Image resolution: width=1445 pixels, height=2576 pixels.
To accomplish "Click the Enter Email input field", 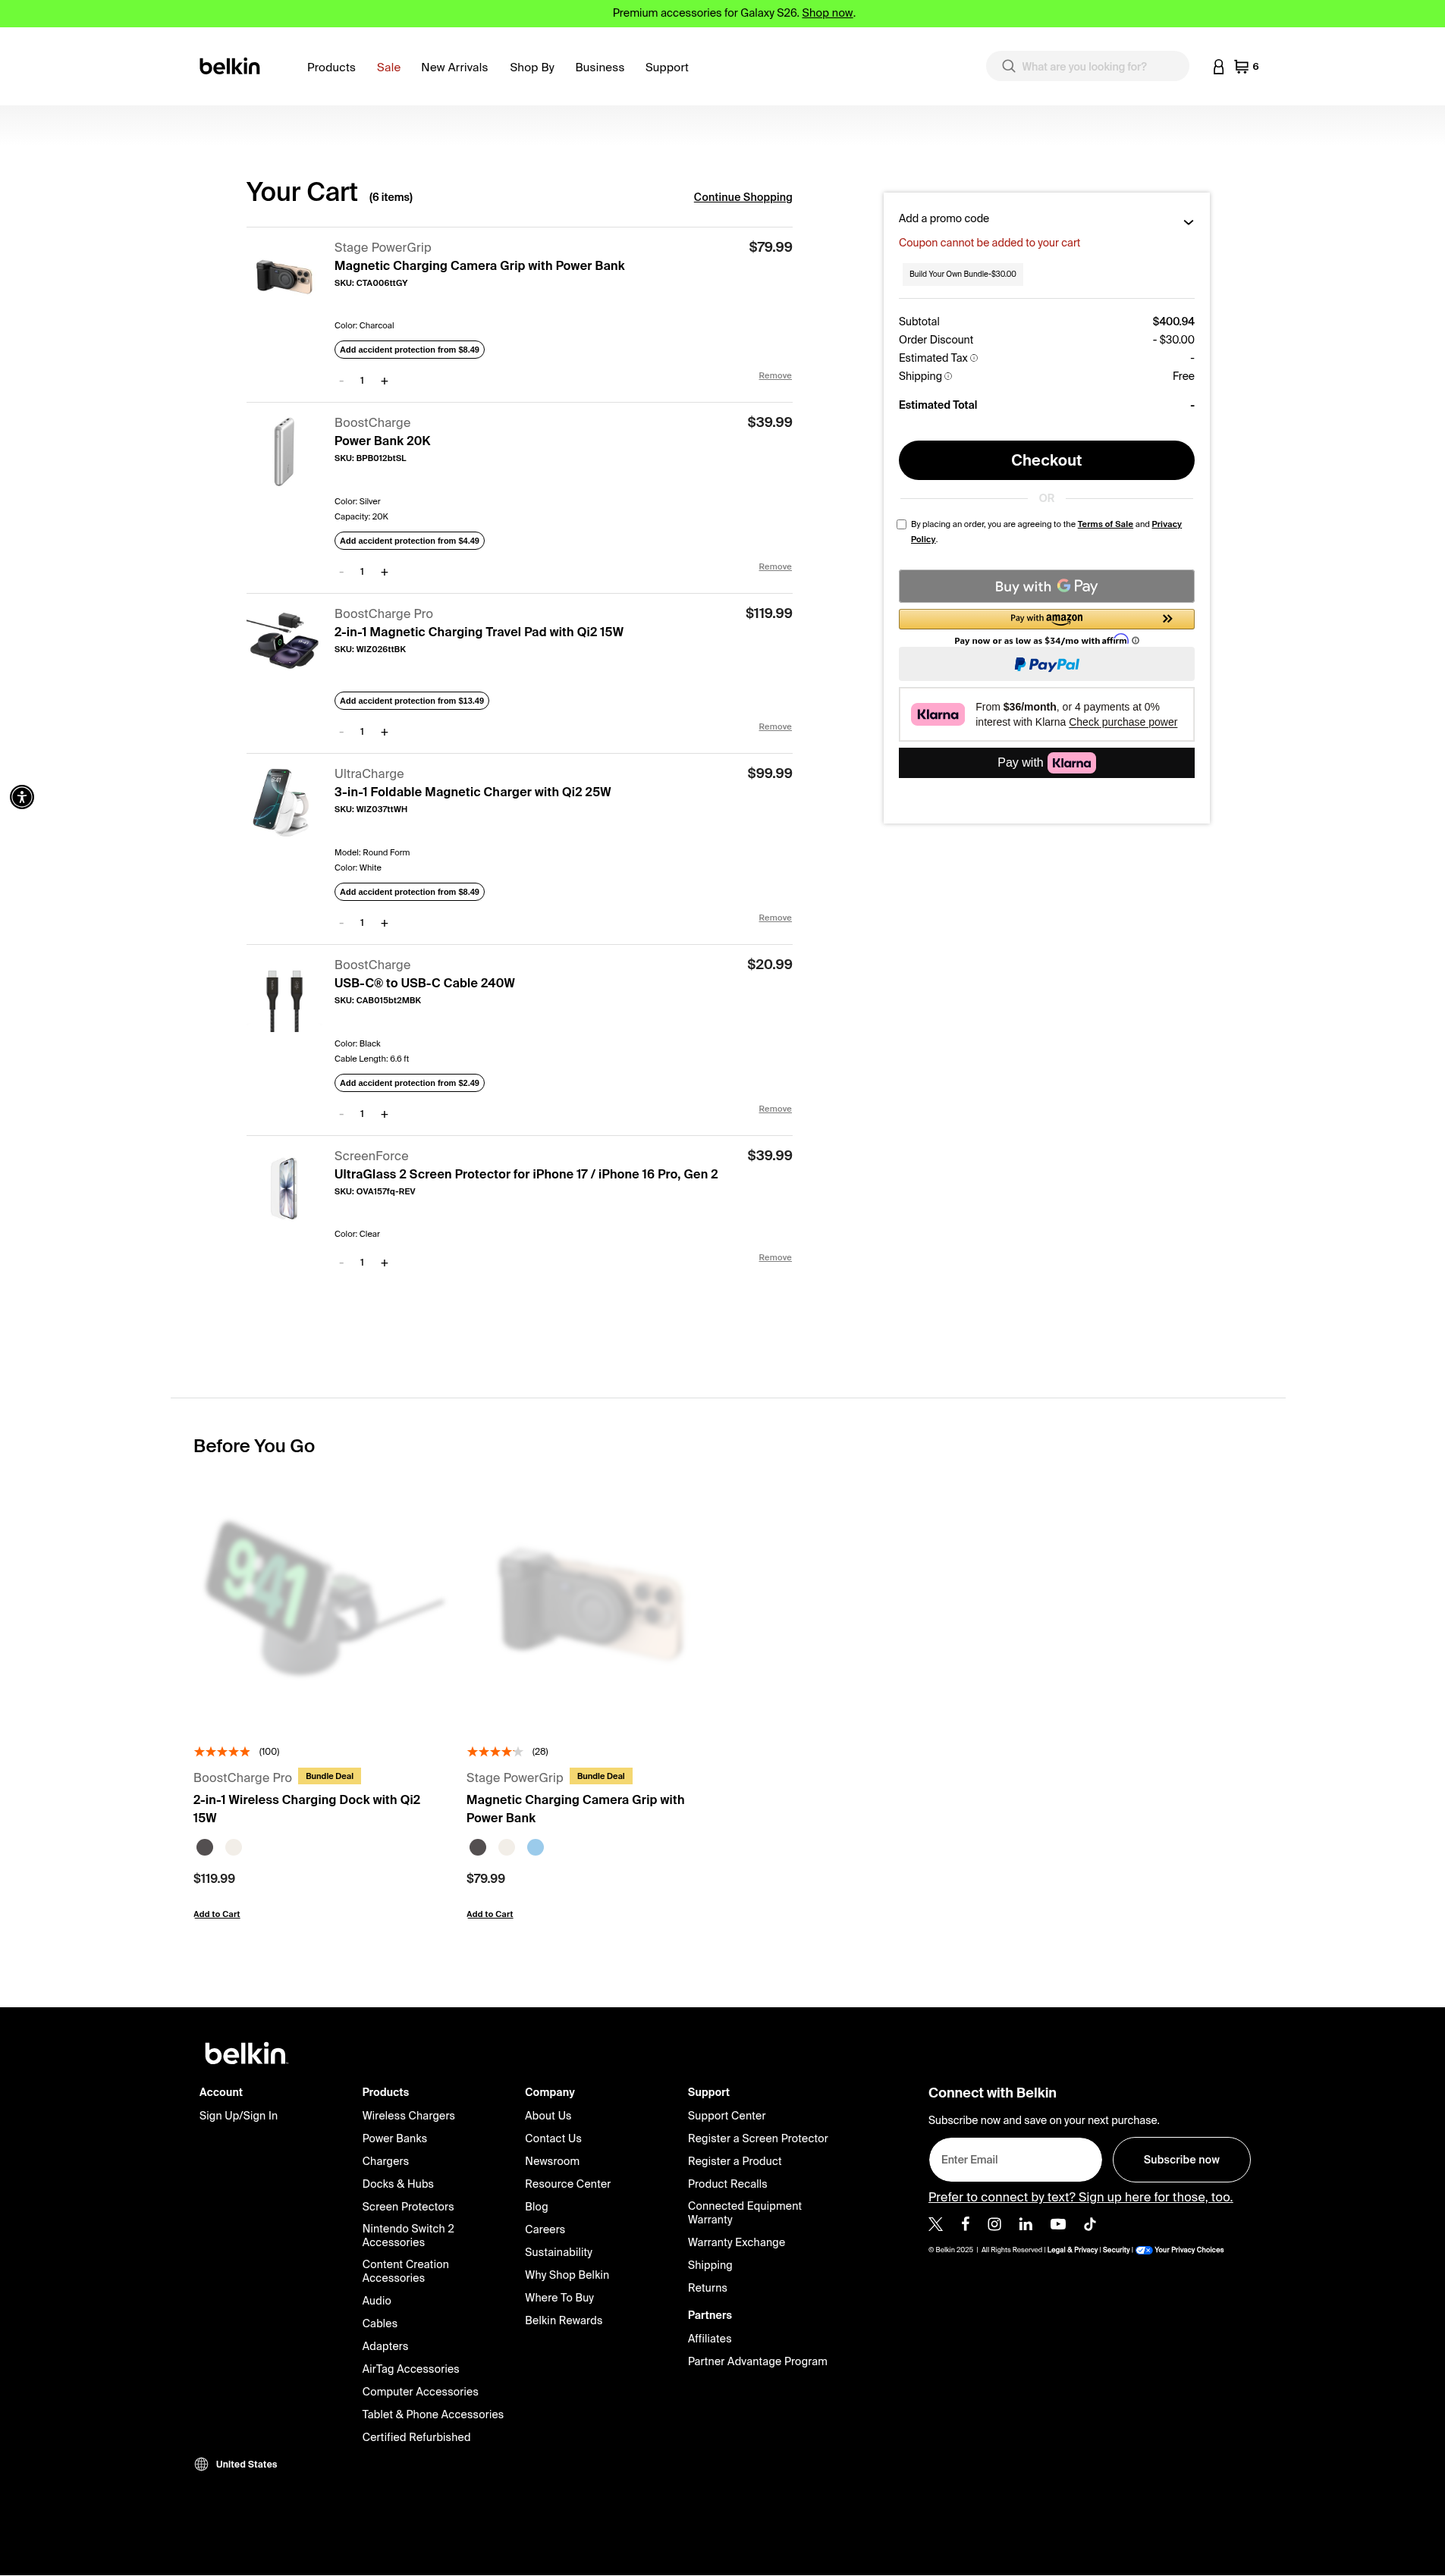I will coord(1014,2160).
